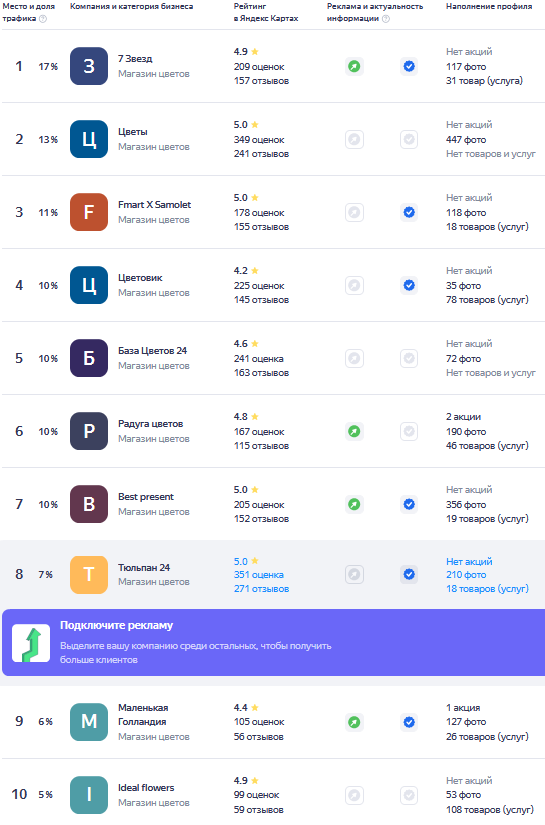The image size is (545, 825).
Task: Click the green arrow icon in advertising banner
Action: [x=31, y=643]
